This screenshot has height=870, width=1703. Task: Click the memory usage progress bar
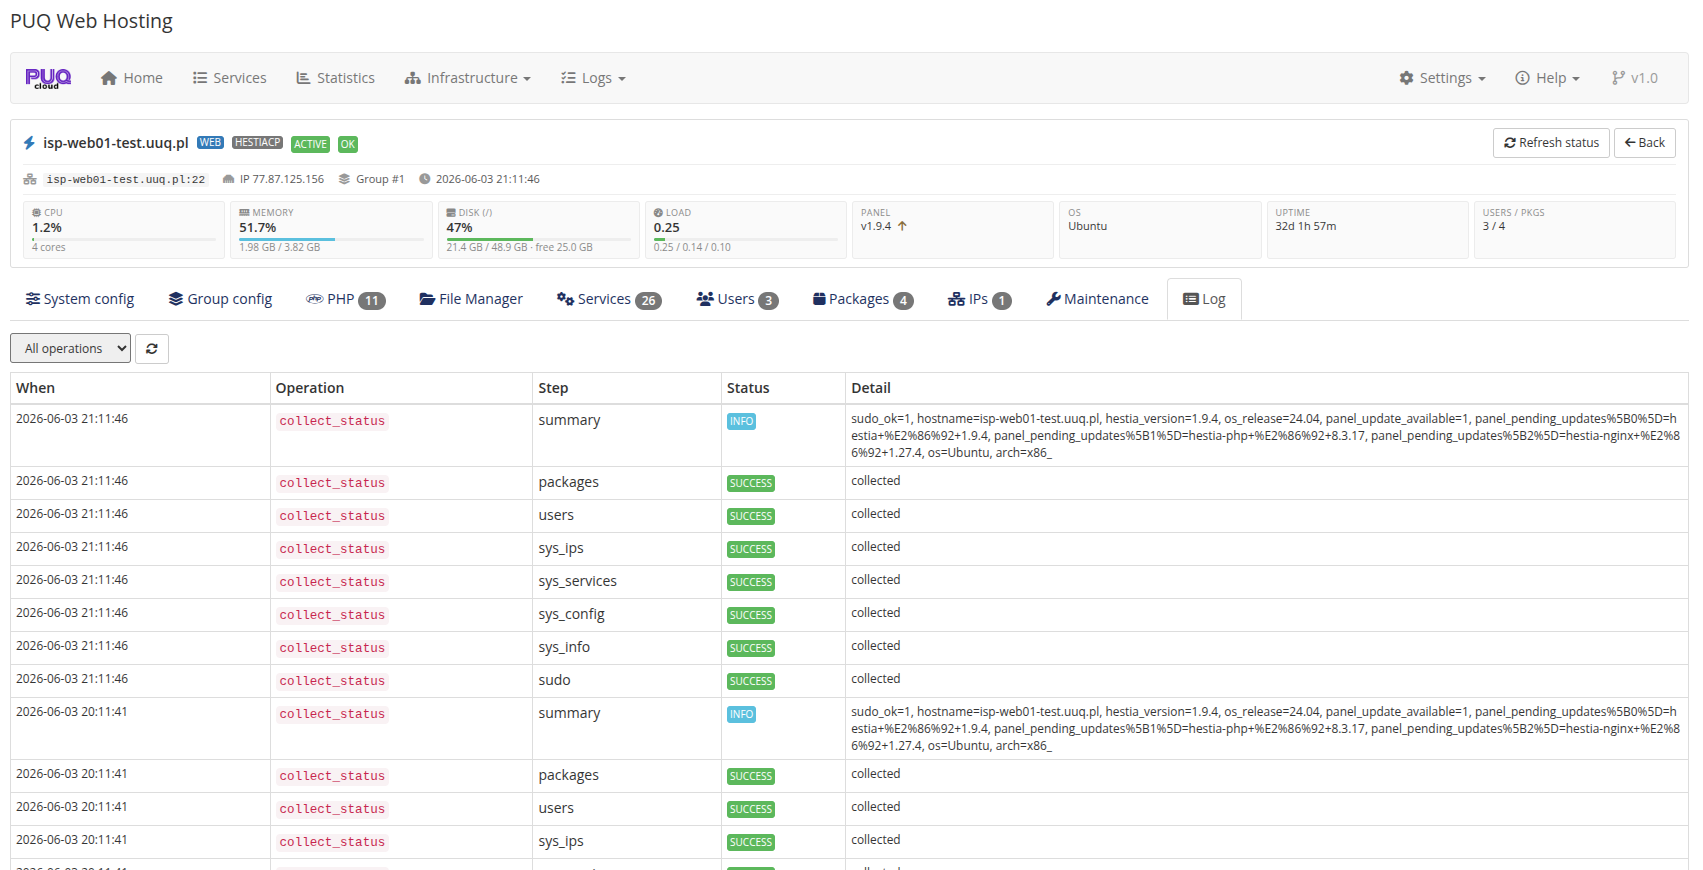331,240
